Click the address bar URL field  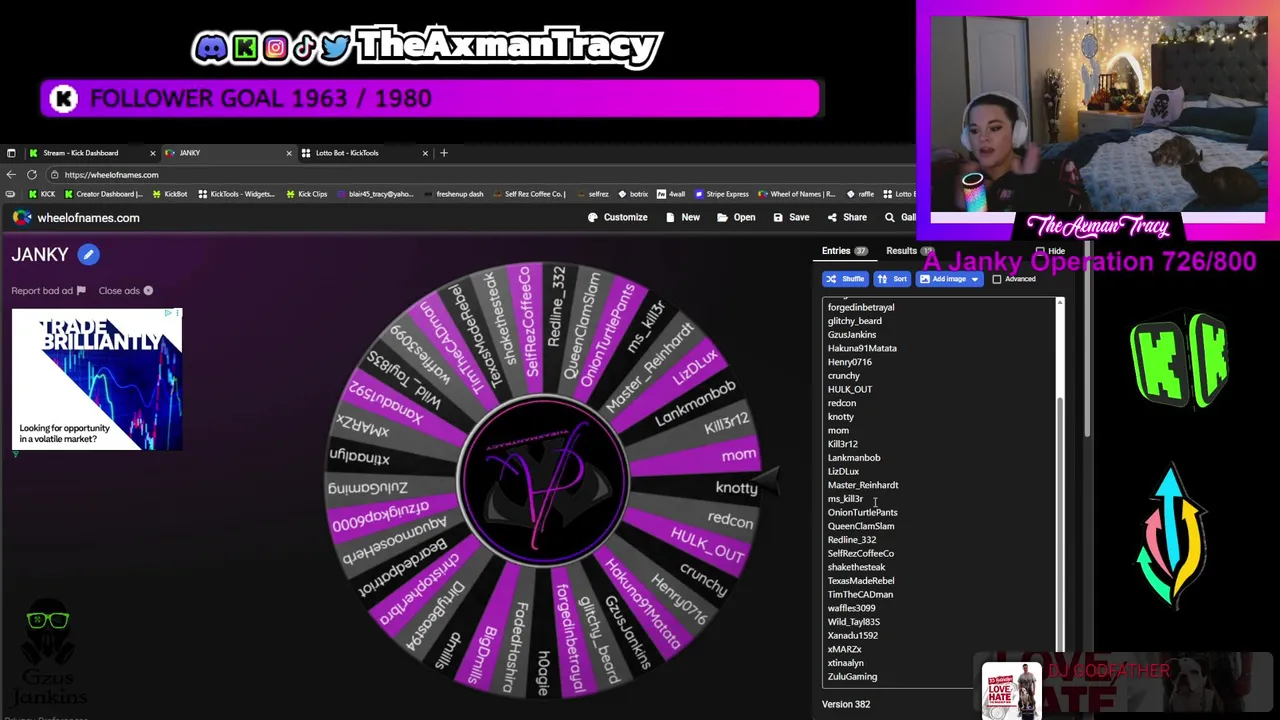(480, 175)
